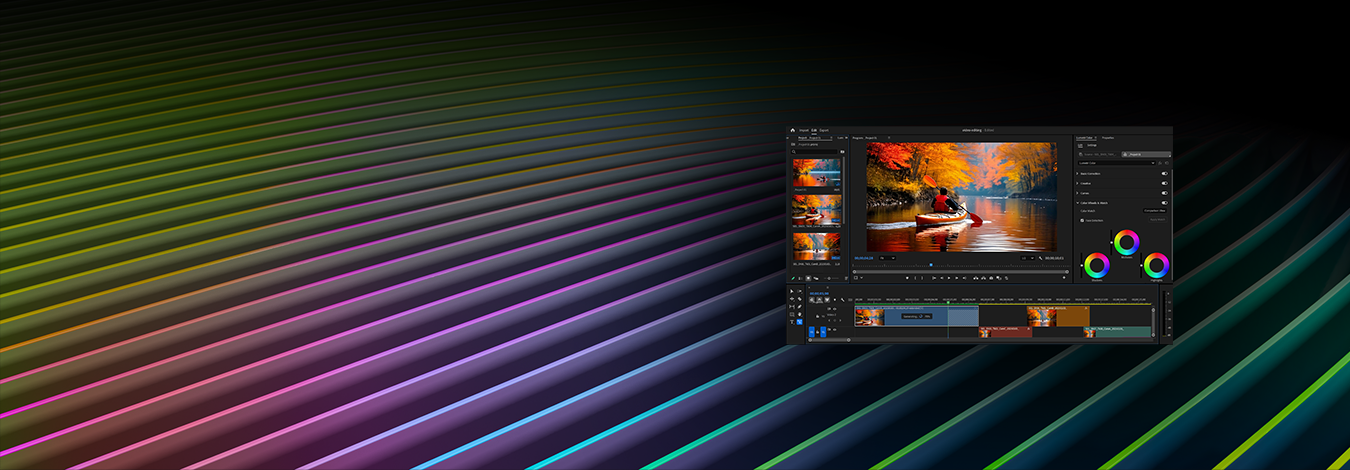The height and width of the screenshot is (470, 1350).
Task: Switch to the Edit workspace tab
Action: (814, 130)
